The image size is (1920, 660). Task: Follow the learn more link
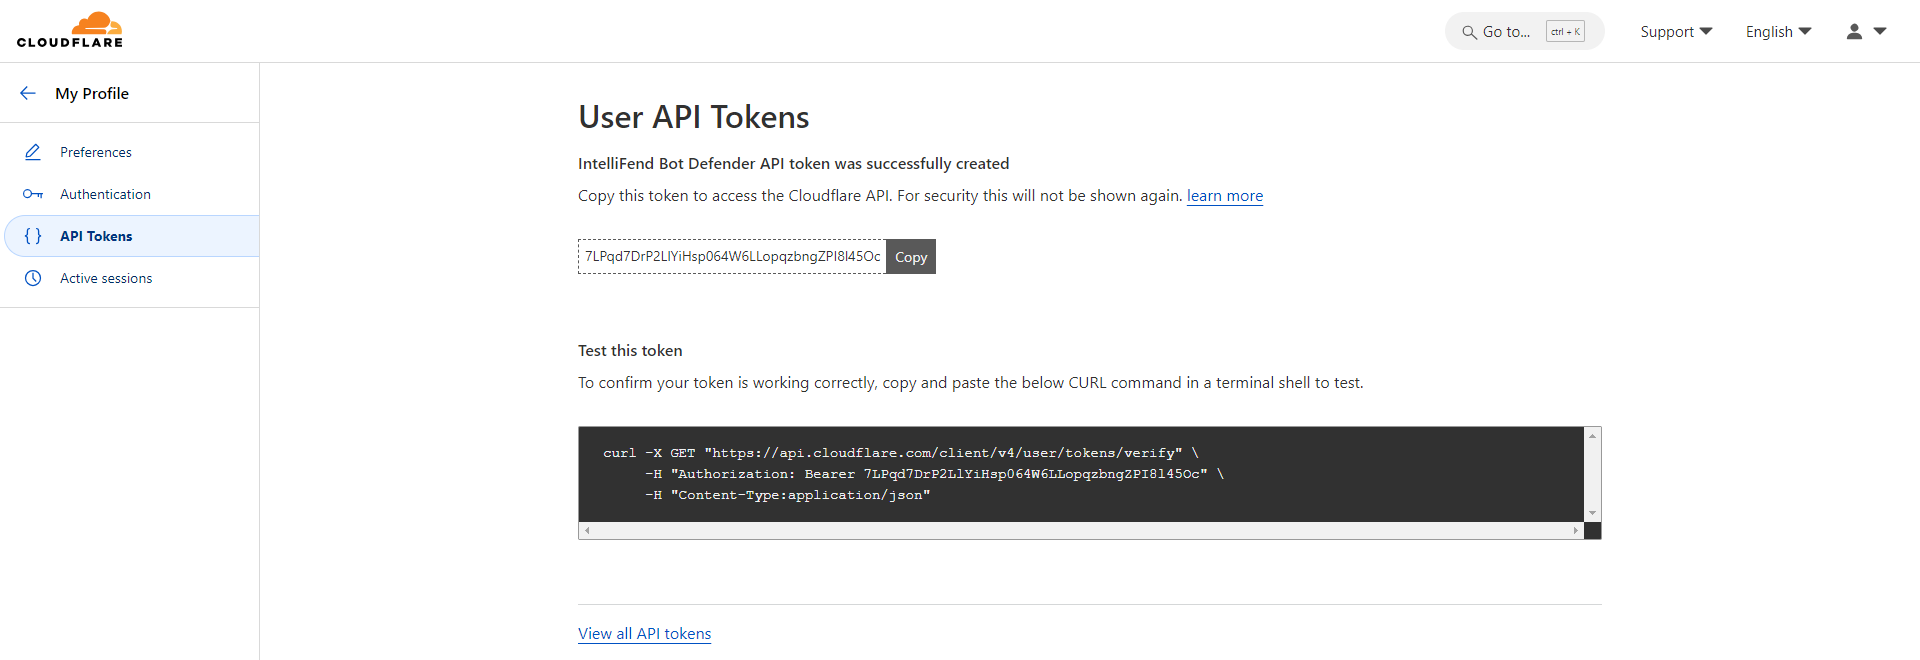coord(1225,196)
